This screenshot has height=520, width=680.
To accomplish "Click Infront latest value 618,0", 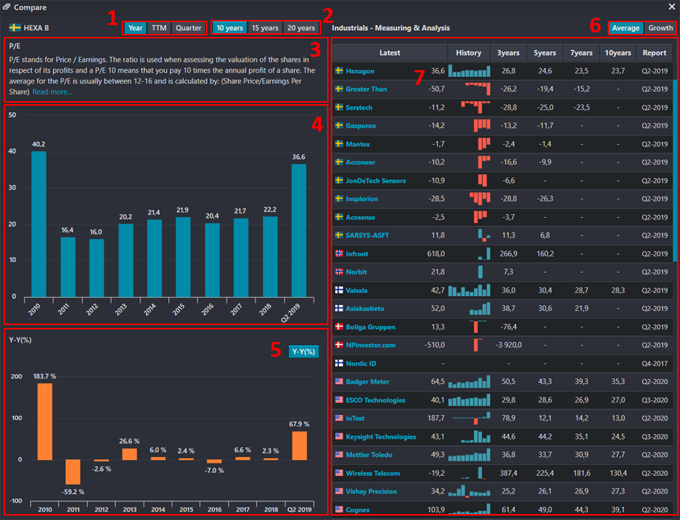I will point(435,254).
